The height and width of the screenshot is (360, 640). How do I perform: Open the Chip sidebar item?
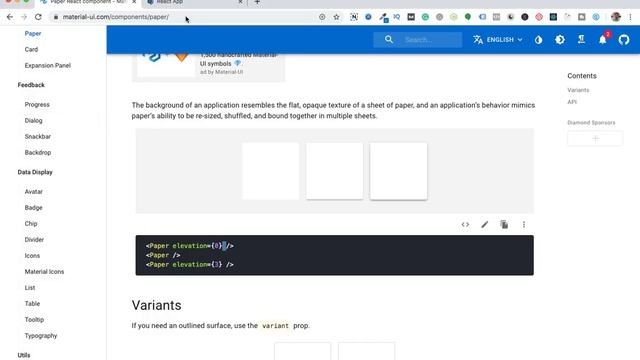tap(31, 224)
